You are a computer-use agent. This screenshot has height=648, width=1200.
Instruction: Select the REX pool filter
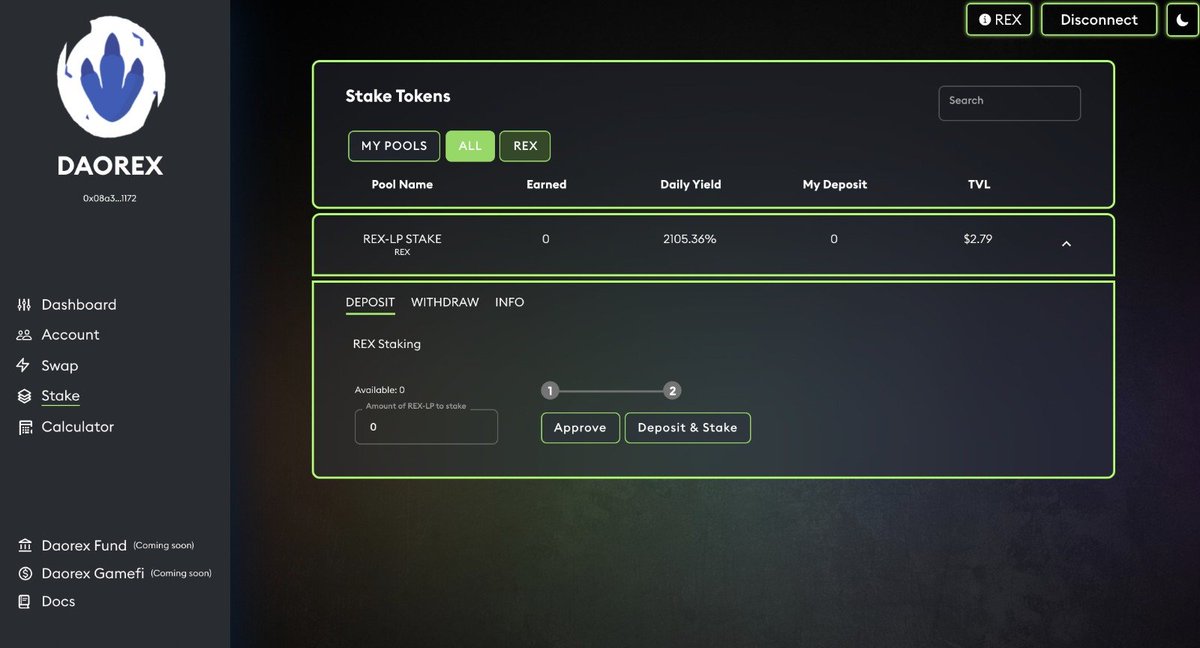525,145
